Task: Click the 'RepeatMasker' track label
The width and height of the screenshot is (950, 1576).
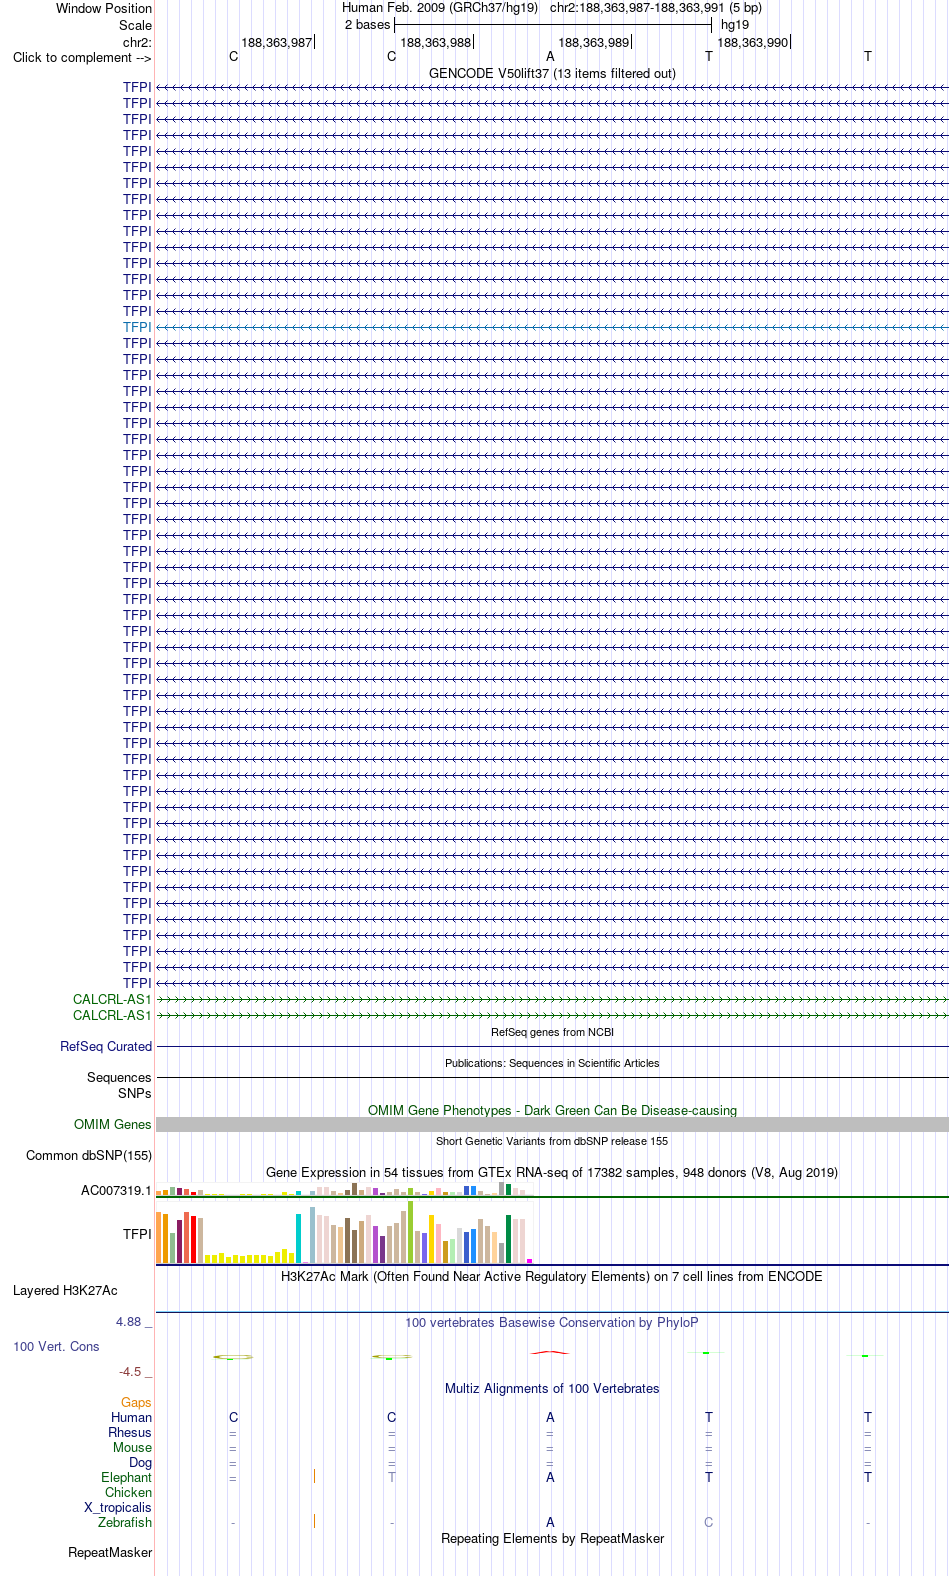Action: click(x=110, y=1553)
